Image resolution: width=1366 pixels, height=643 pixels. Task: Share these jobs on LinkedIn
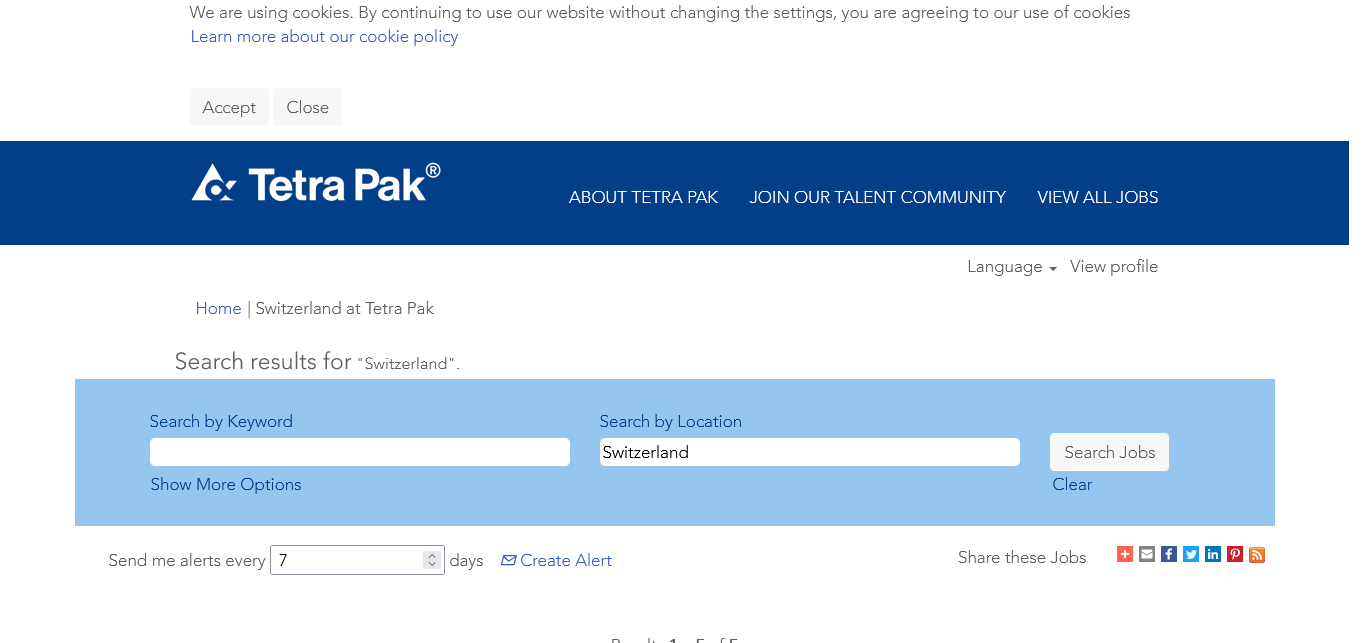coord(1213,554)
